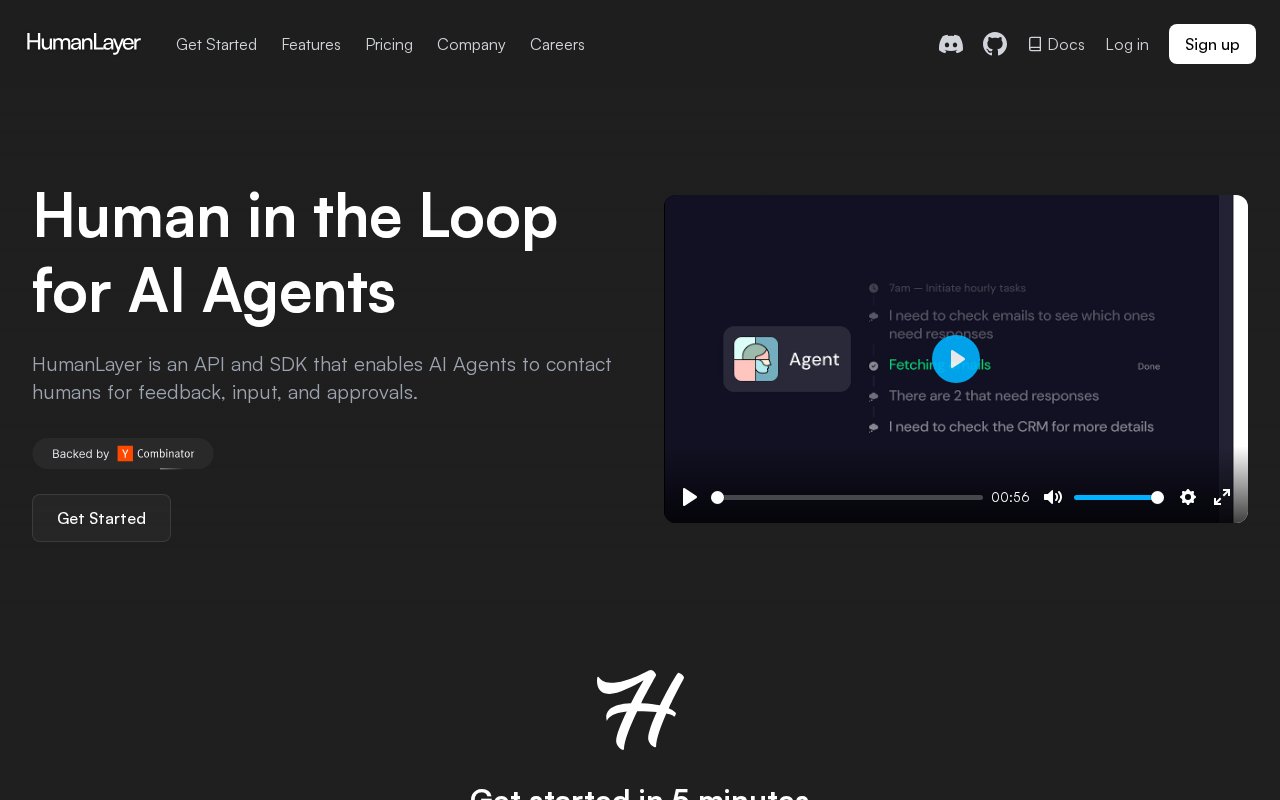Screen dimensions: 1280x800
Task: Click the Sign up button
Action: (1212, 44)
